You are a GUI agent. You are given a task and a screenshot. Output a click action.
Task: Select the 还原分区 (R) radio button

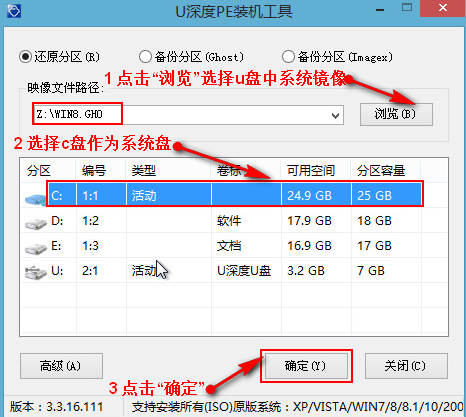[25, 57]
